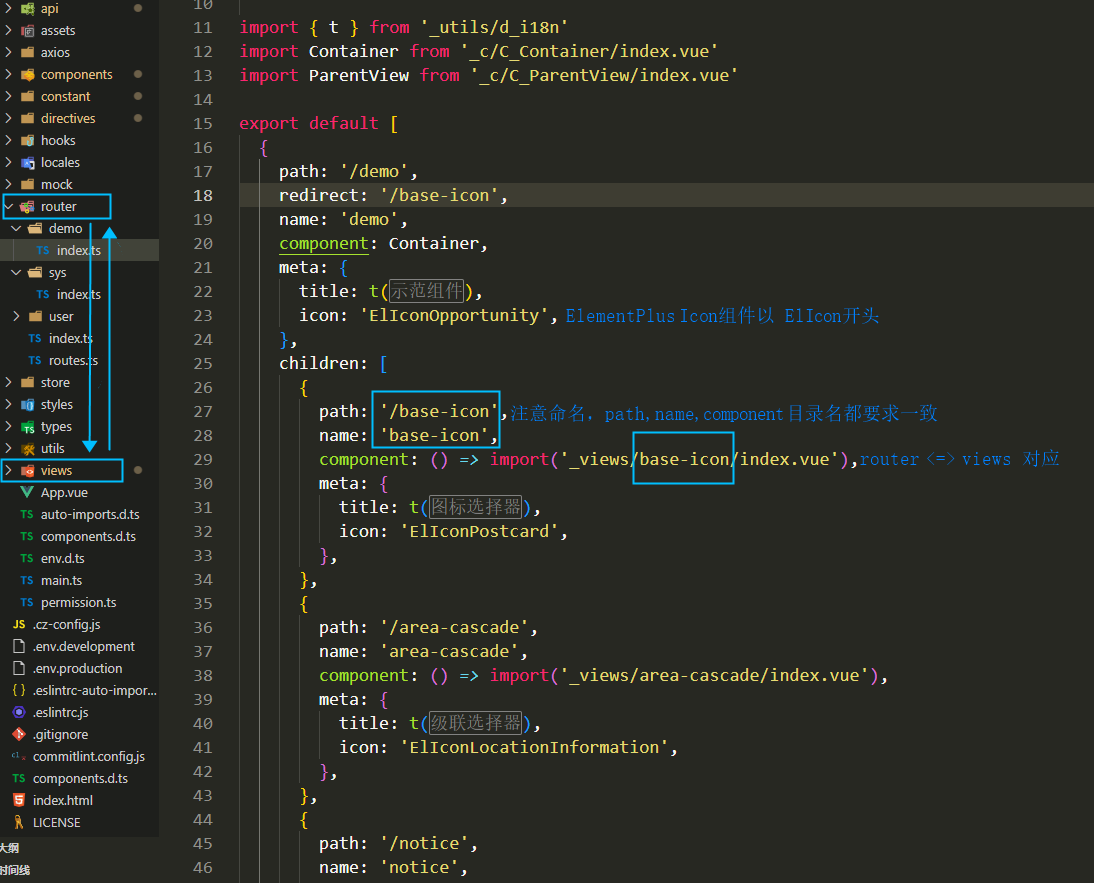The height and width of the screenshot is (883, 1094).
Task: Click the JS icon of .cz-config.js
Action: point(19,624)
